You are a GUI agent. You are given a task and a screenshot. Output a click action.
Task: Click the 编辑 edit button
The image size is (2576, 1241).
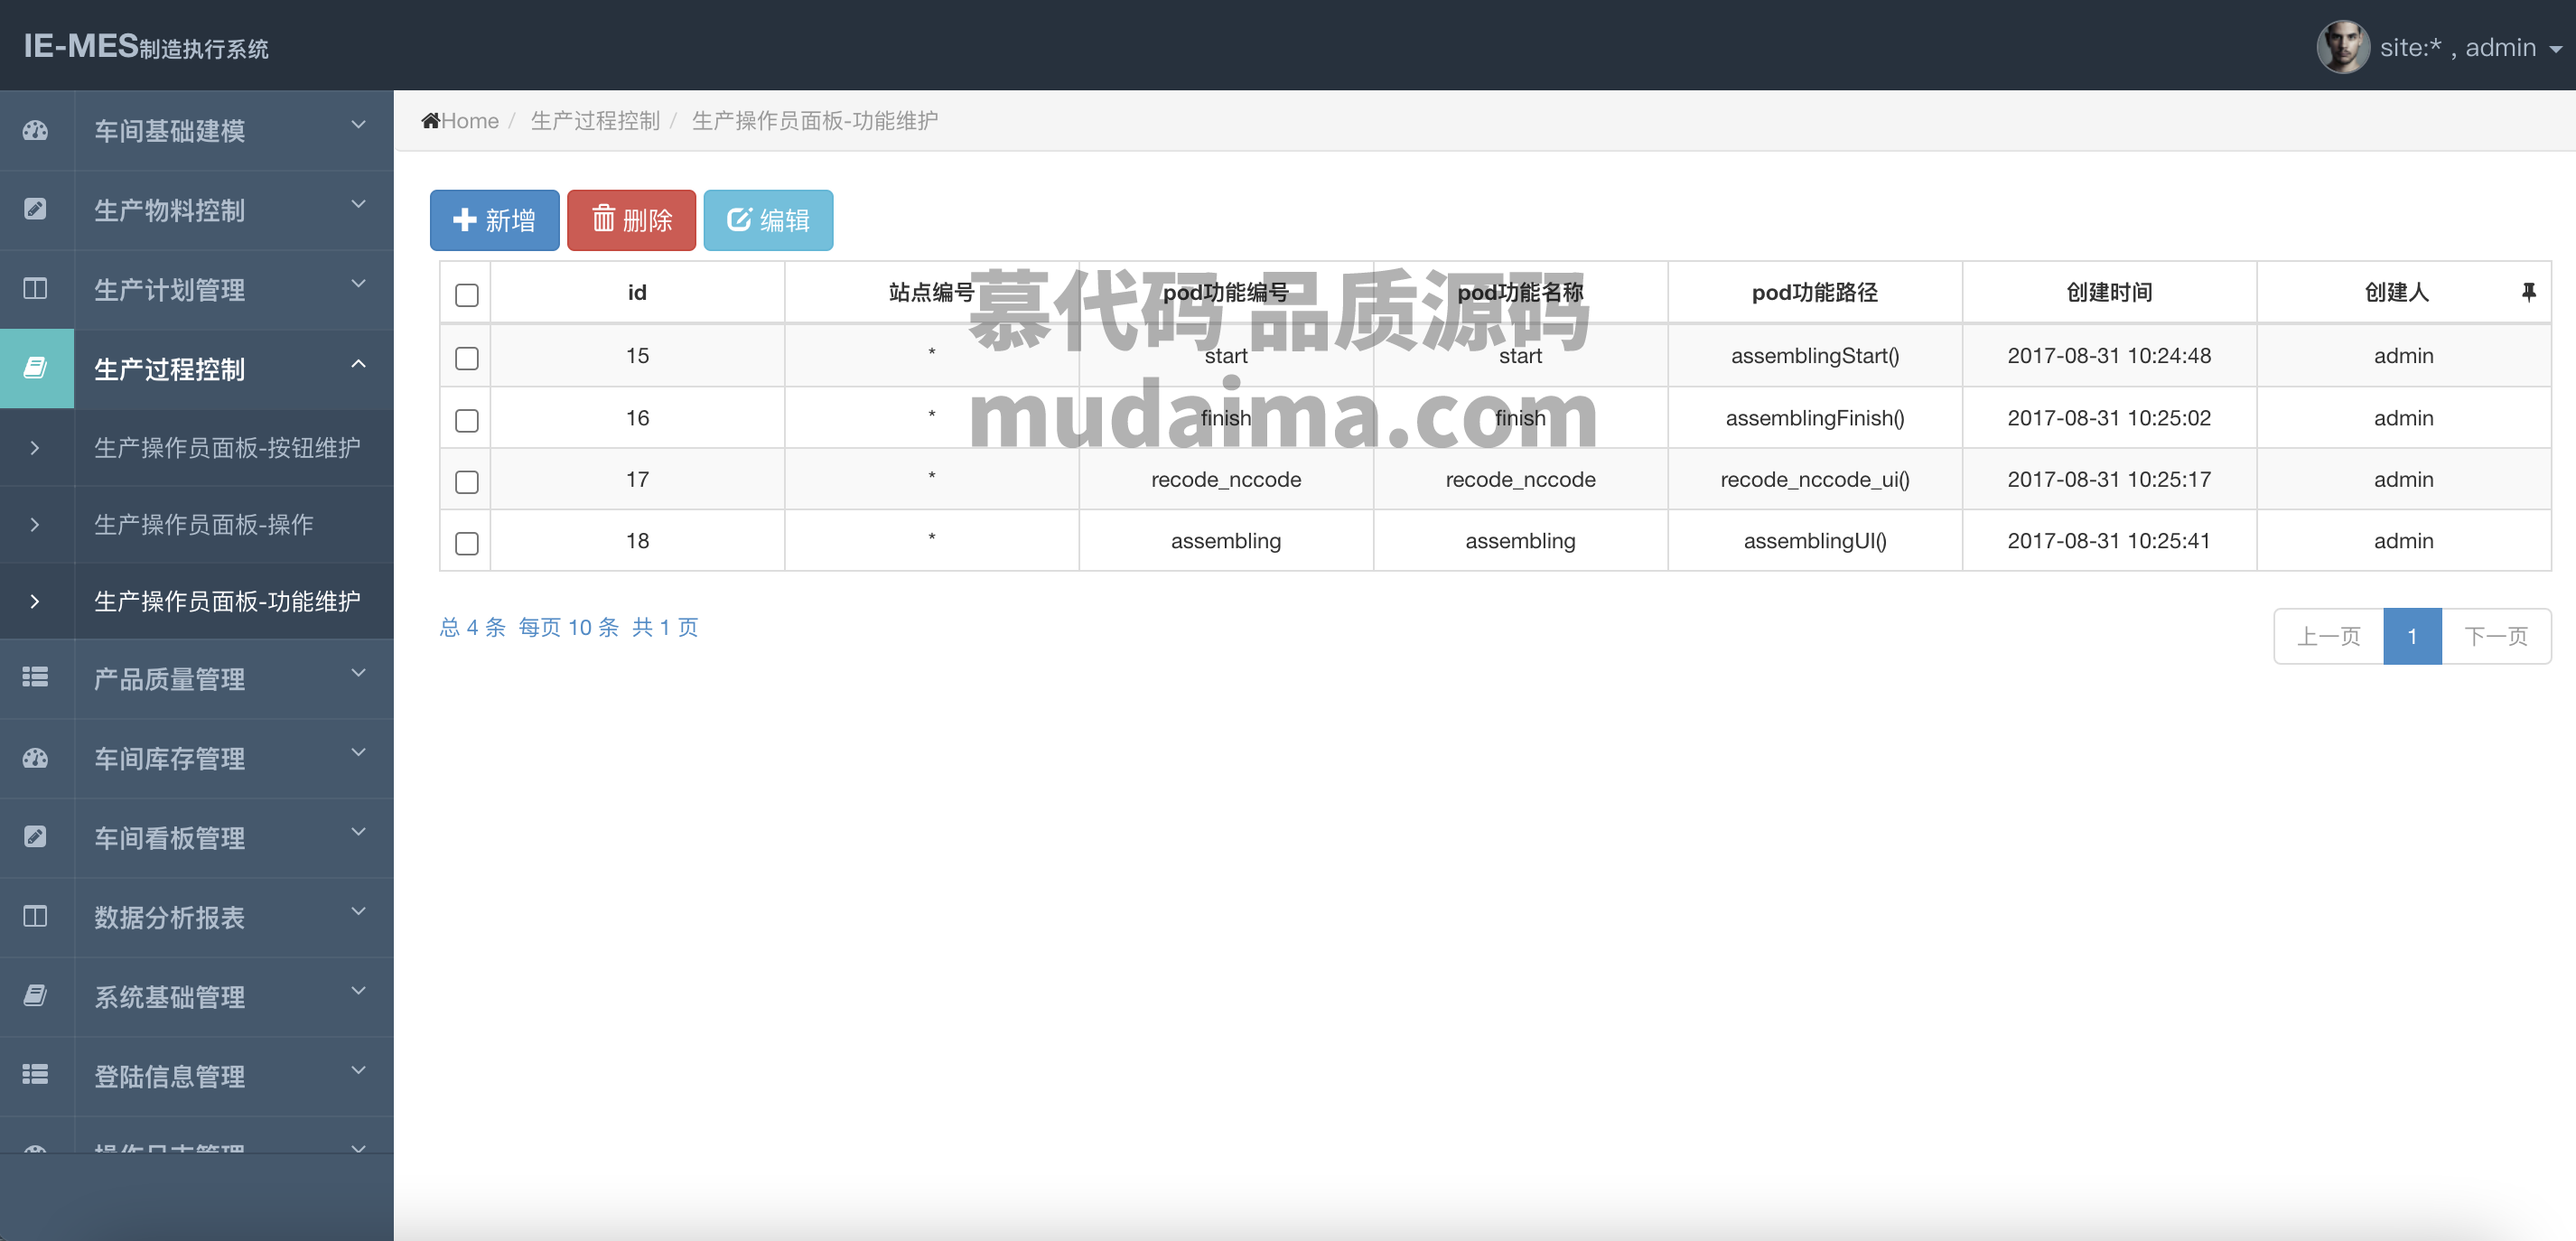tap(768, 220)
